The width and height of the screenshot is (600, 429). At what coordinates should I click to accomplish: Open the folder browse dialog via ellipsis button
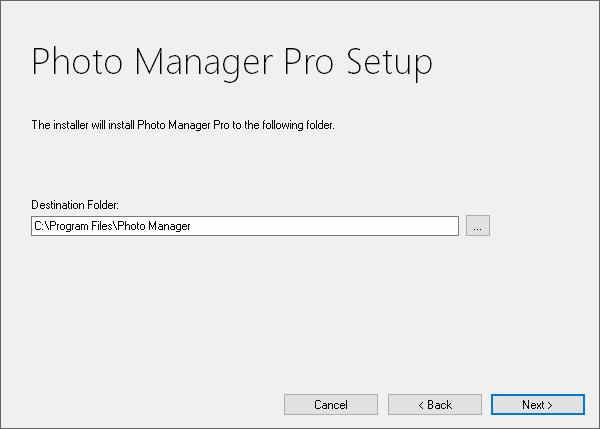(478, 226)
